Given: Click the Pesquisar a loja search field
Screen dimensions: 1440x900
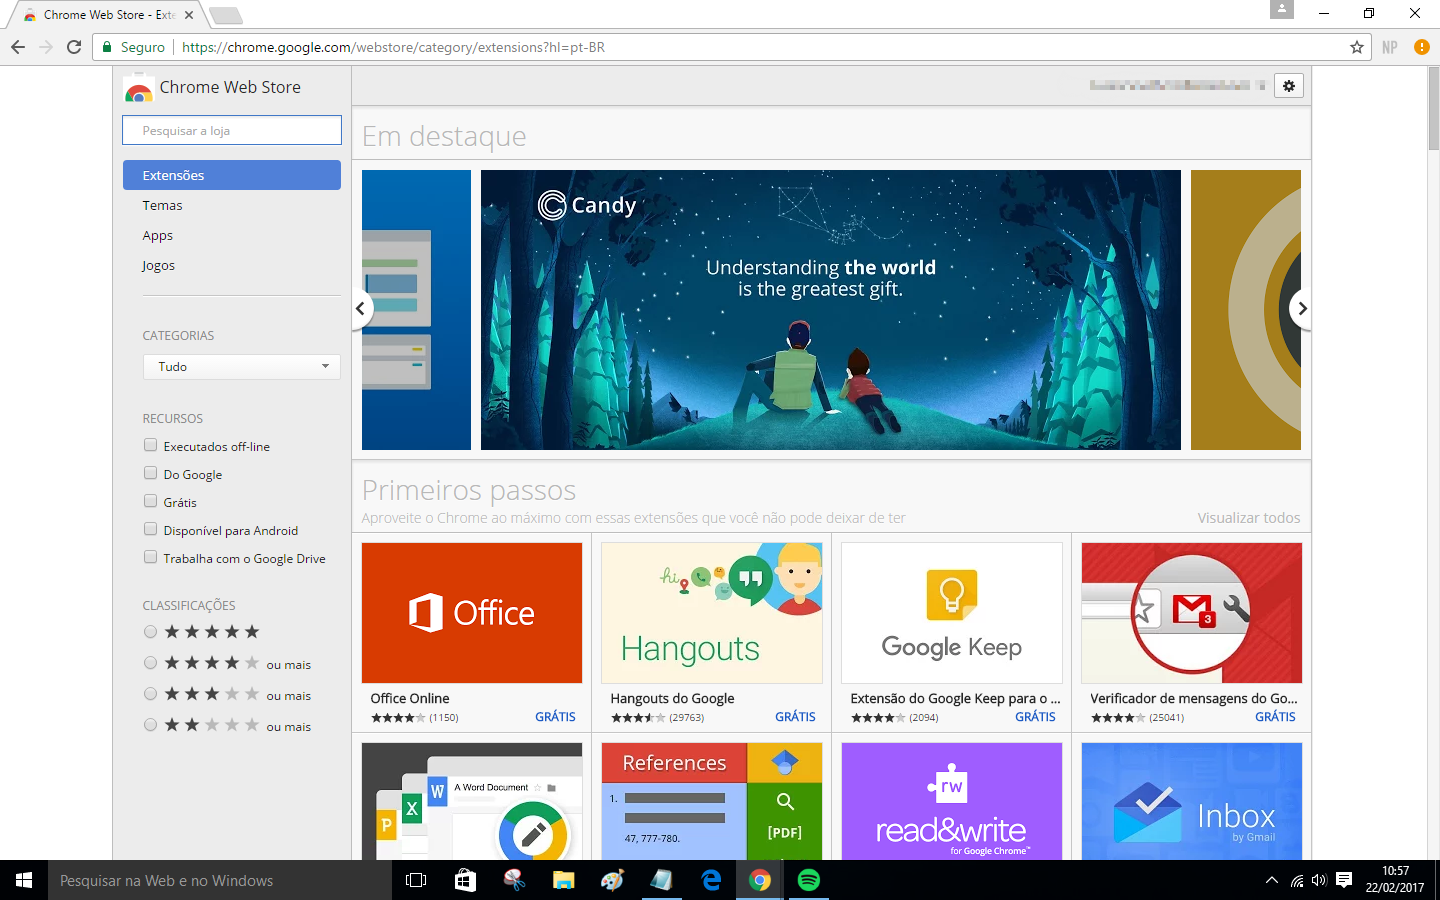Looking at the screenshot, I should pyautogui.click(x=232, y=131).
